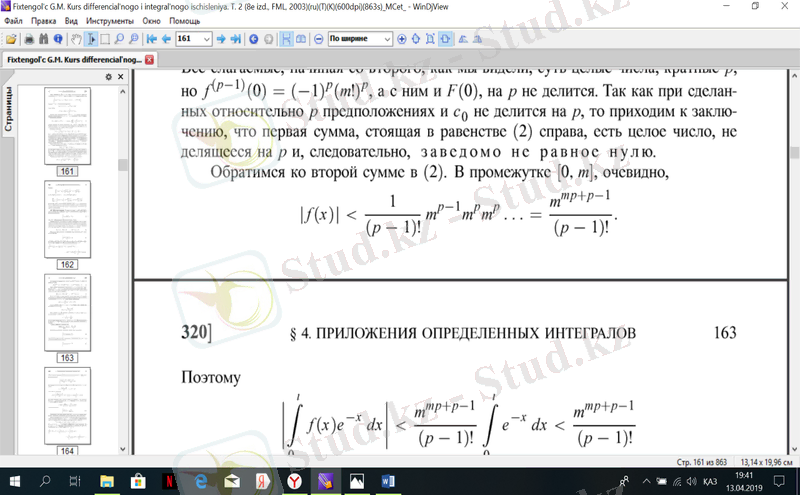Toggle the Fit width zoom button
800x495 pixels.
(445, 39)
